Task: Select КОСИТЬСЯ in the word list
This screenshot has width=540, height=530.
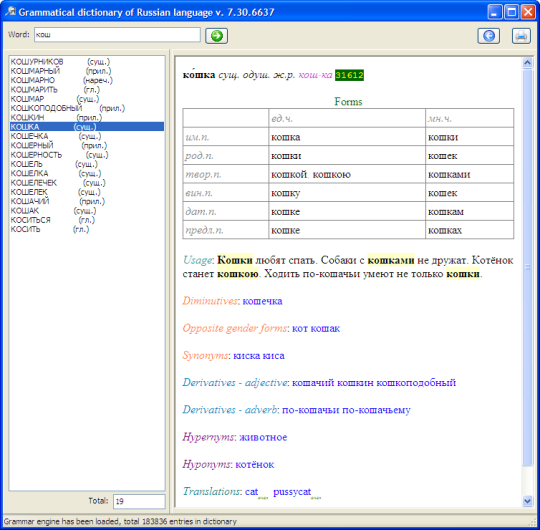Action: pyautogui.click(x=30, y=220)
